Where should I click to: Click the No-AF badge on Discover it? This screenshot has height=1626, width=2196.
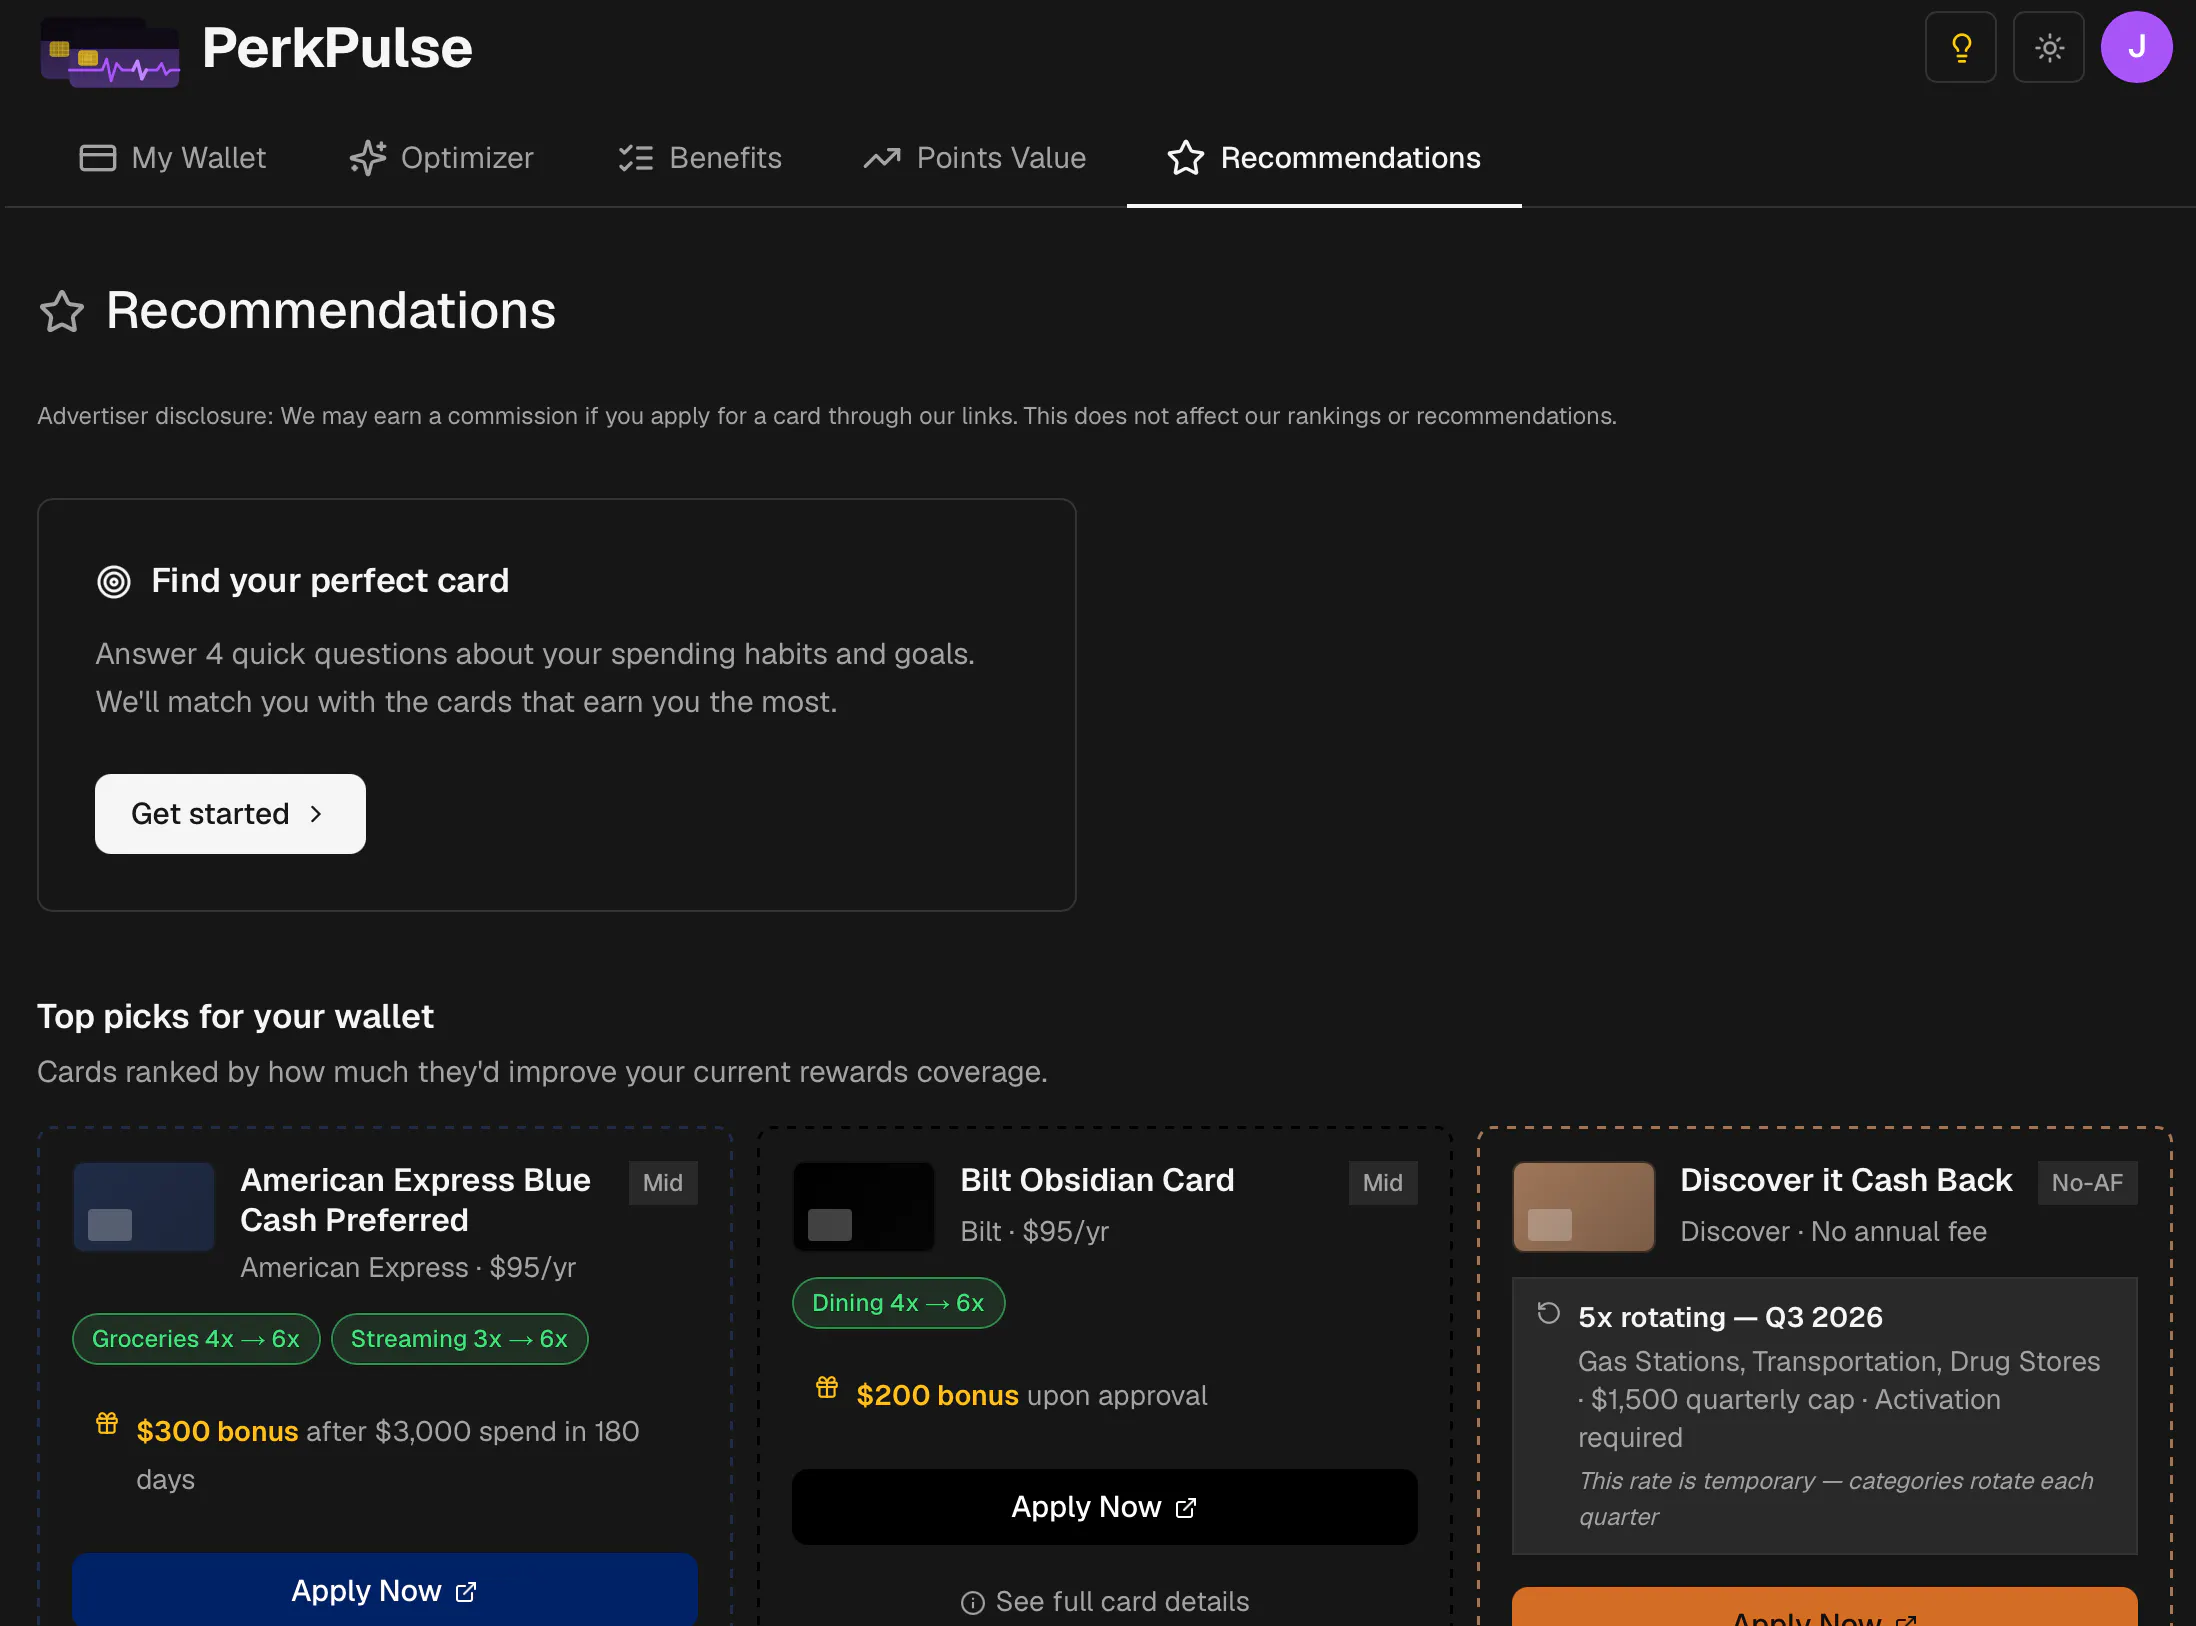[2087, 1183]
